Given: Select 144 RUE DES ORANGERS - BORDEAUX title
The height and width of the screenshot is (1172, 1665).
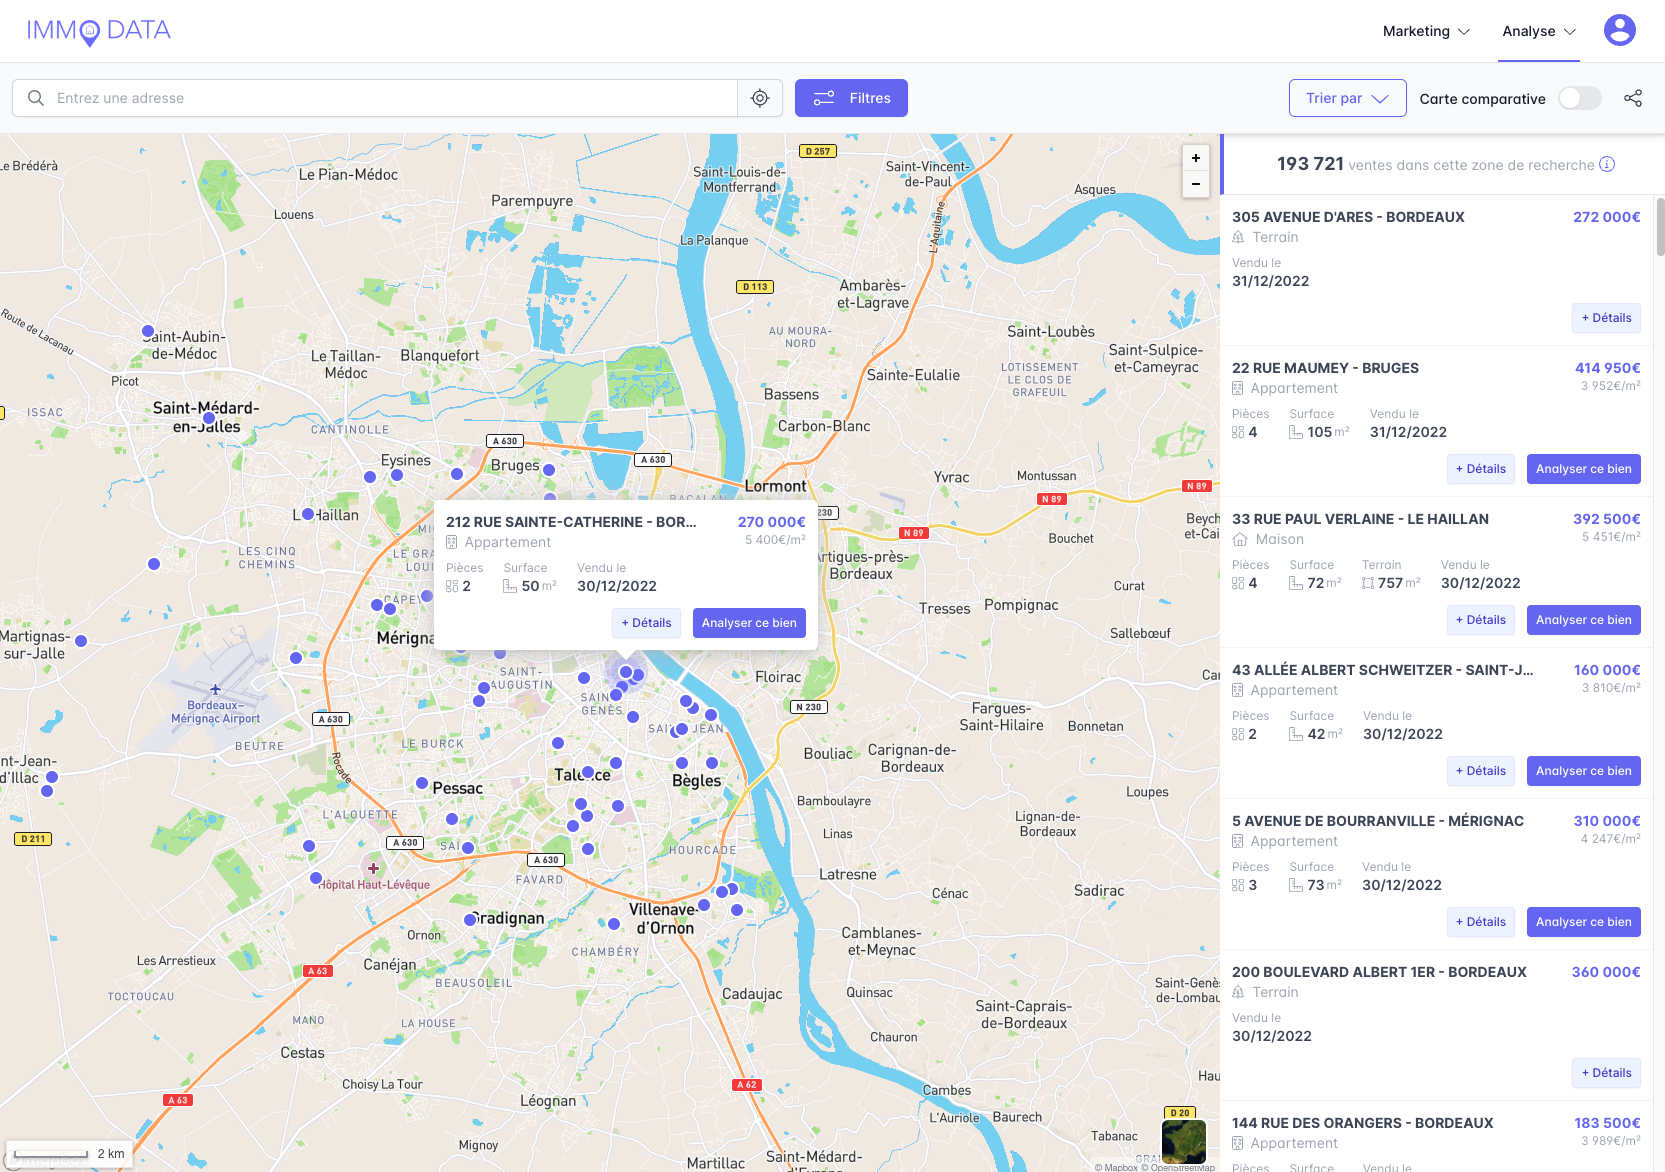Looking at the screenshot, I should click(x=1362, y=1123).
